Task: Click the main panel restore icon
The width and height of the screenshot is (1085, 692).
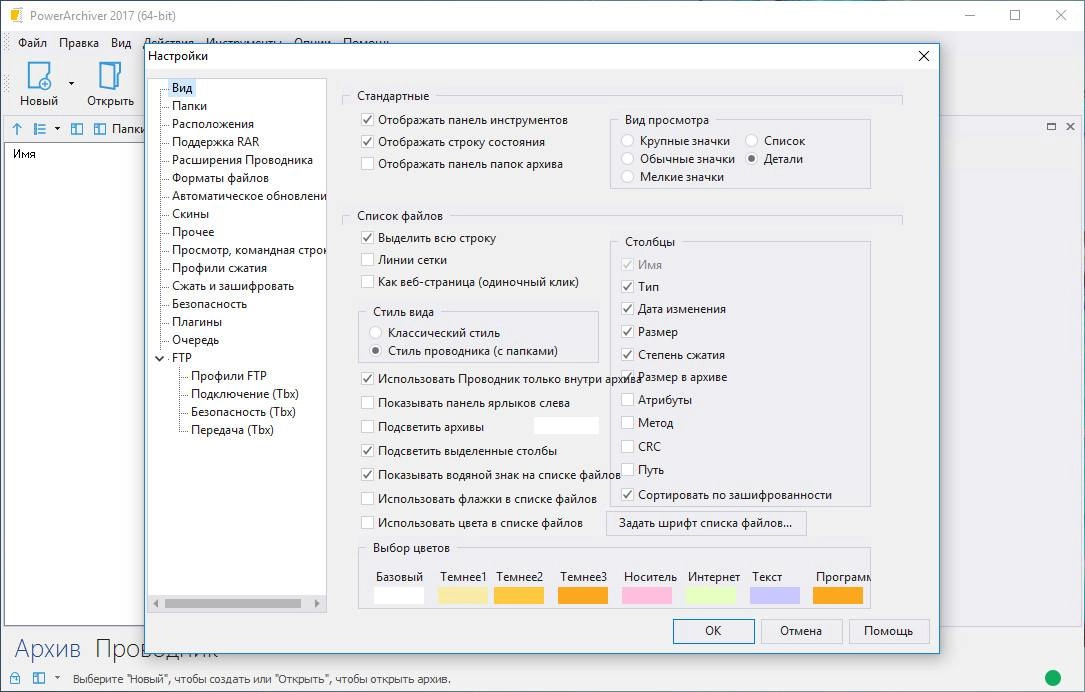Action: [x=1051, y=127]
